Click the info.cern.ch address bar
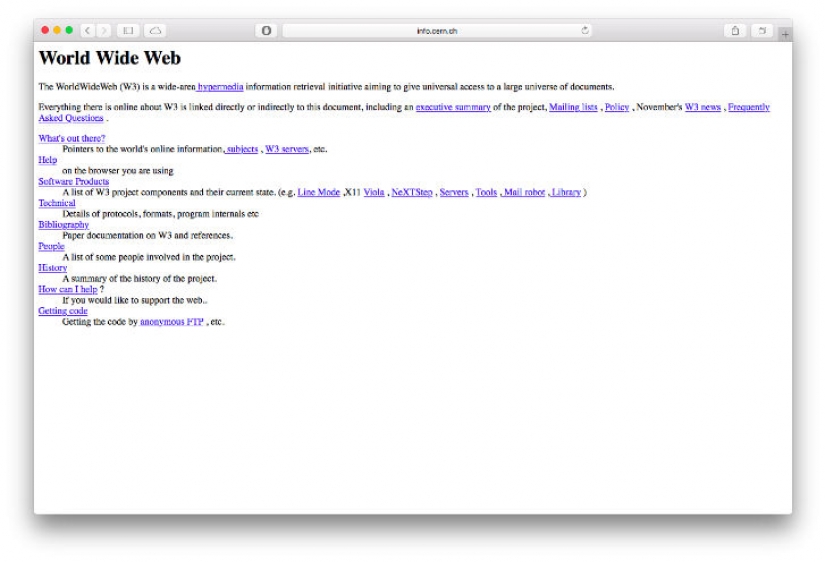 coord(436,31)
